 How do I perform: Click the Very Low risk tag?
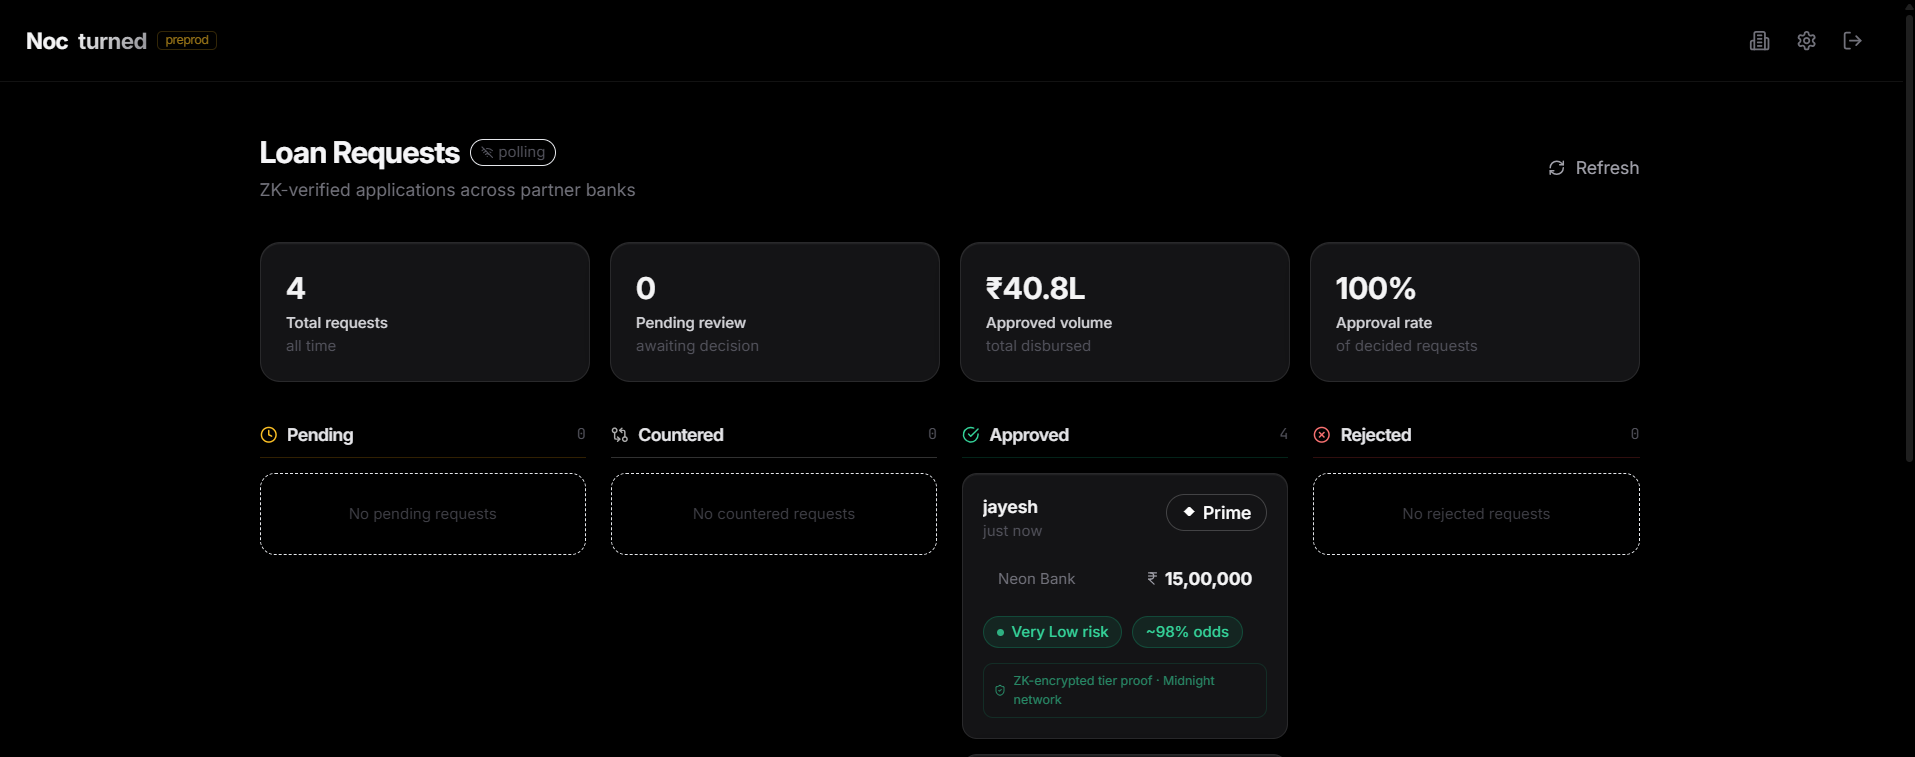[x=1052, y=632]
